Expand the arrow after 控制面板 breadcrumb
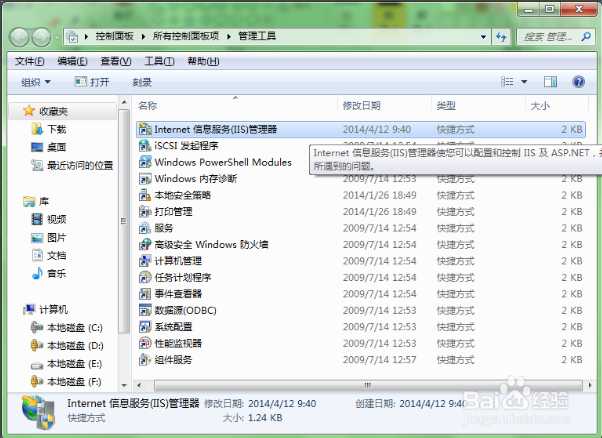This screenshot has width=602, height=438. click(143, 36)
